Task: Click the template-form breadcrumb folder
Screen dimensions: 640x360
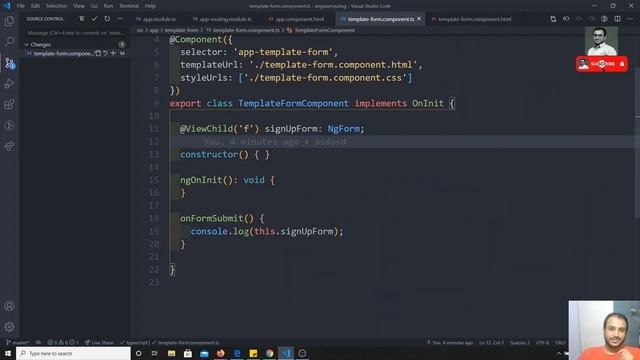Action: (x=181, y=30)
